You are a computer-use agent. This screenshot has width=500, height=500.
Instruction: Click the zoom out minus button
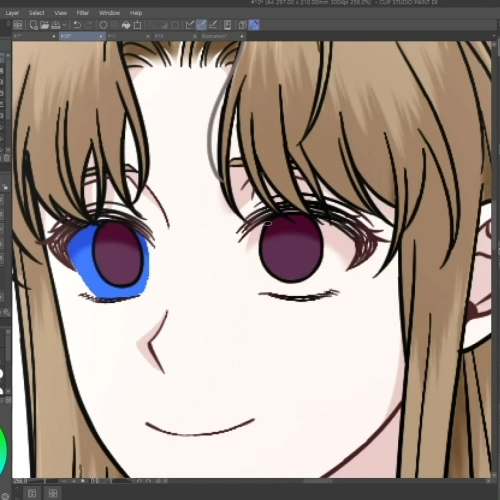pos(64,481)
